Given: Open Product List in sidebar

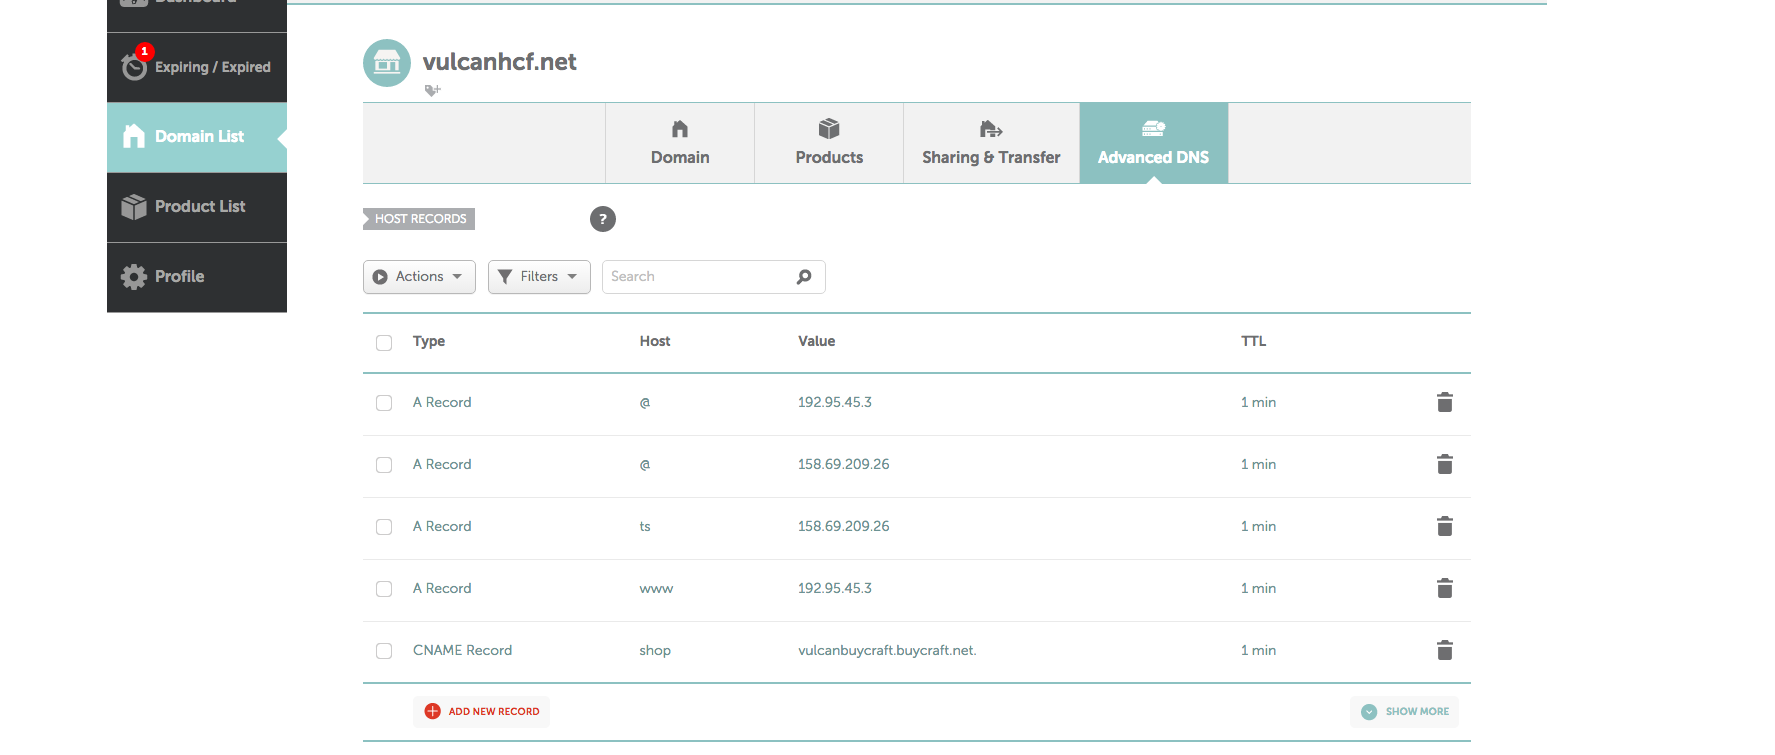Looking at the screenshot, I should pos(197,207).
